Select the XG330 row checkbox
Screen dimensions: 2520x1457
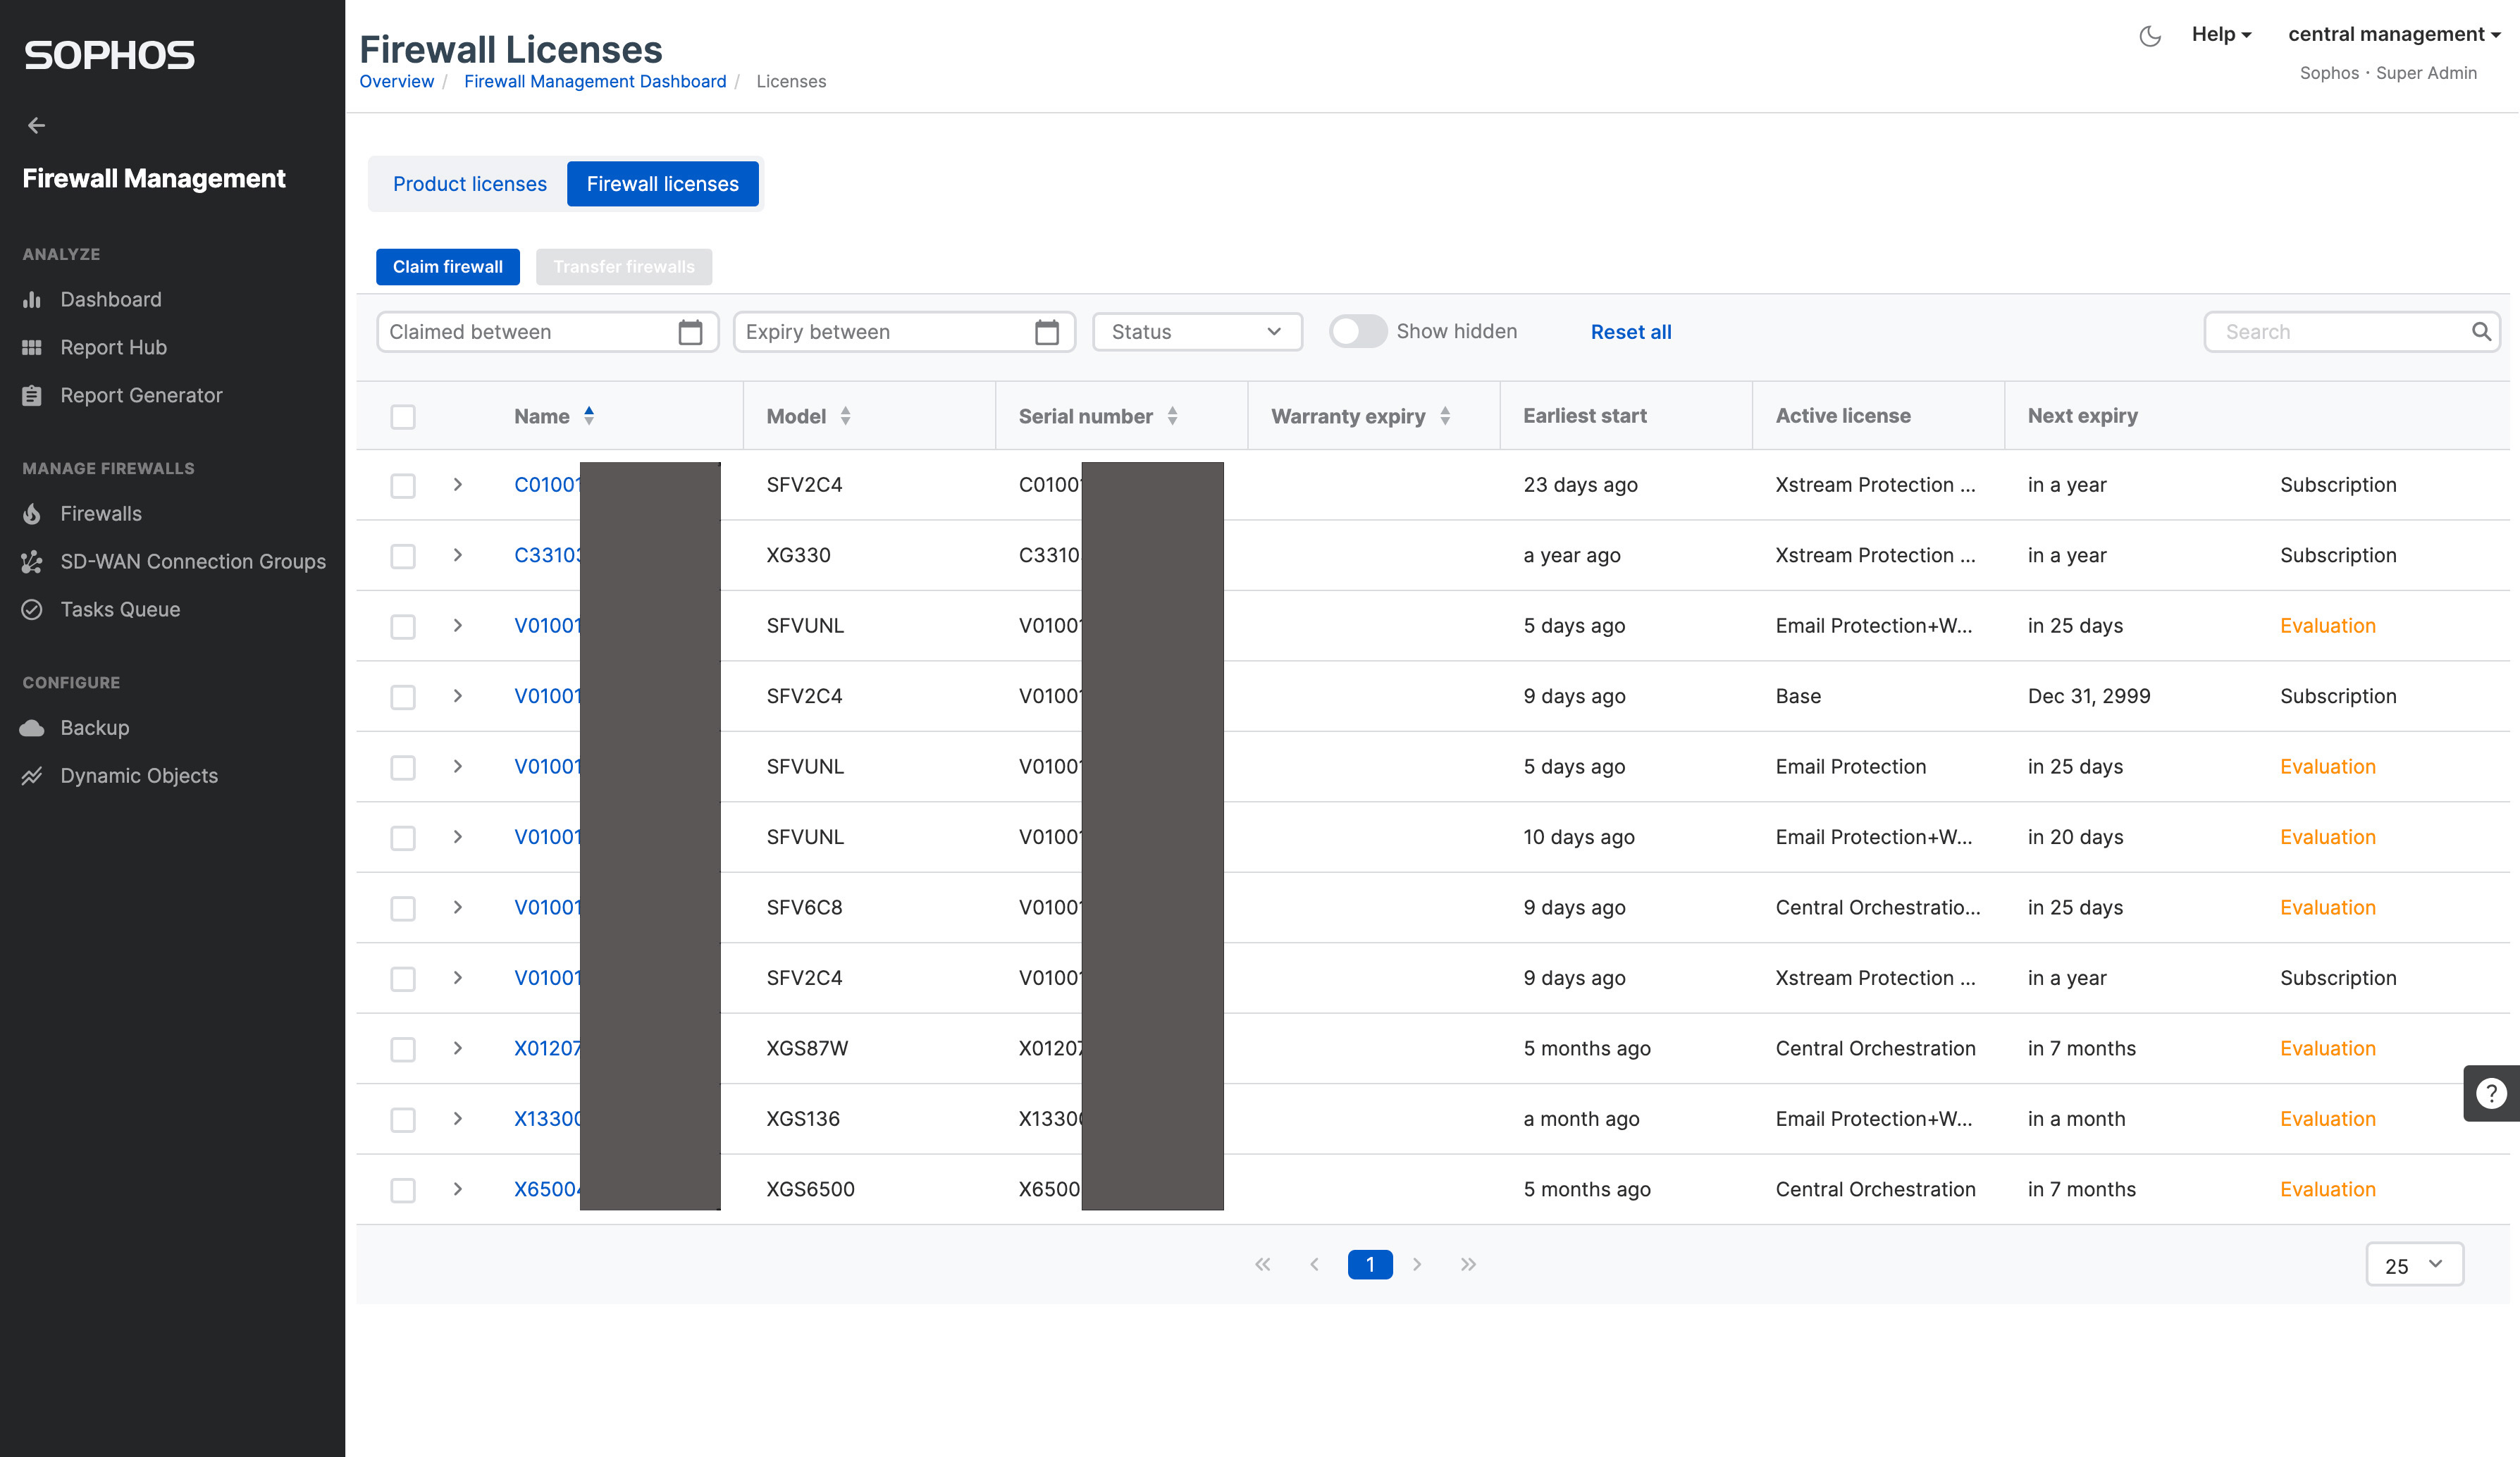point(403,556)
